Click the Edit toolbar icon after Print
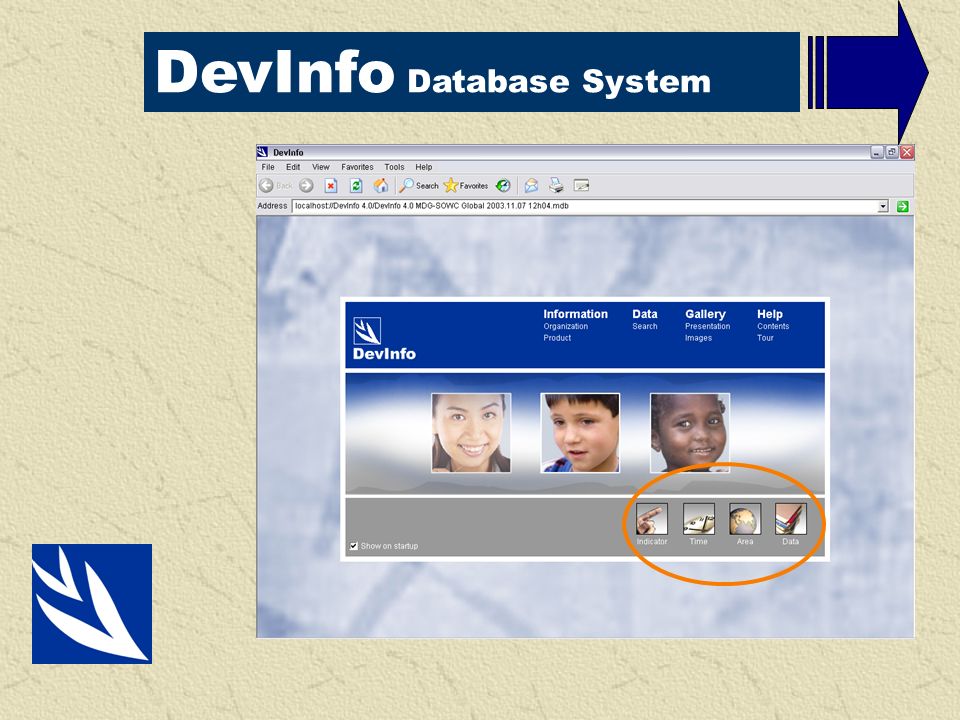Image resolution: width=960 pixels, height=720 pixels. [x=581, y=186]
